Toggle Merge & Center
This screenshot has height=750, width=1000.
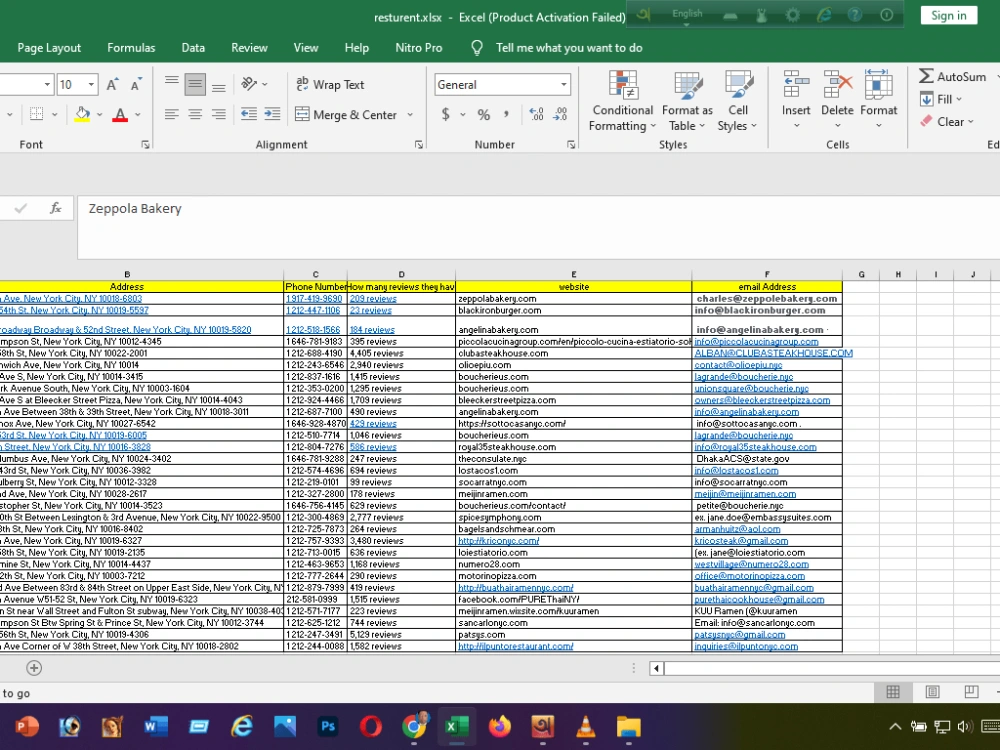click(x=346, y=115)
